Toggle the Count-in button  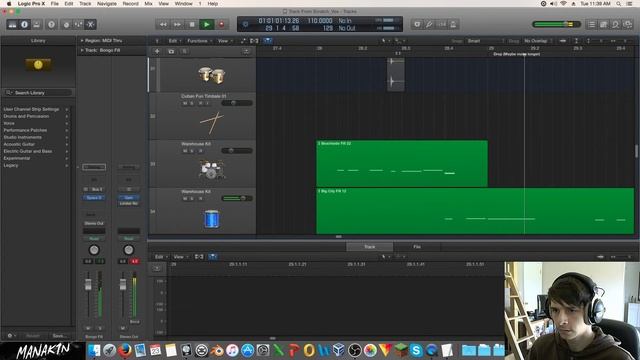coord(441,24)
